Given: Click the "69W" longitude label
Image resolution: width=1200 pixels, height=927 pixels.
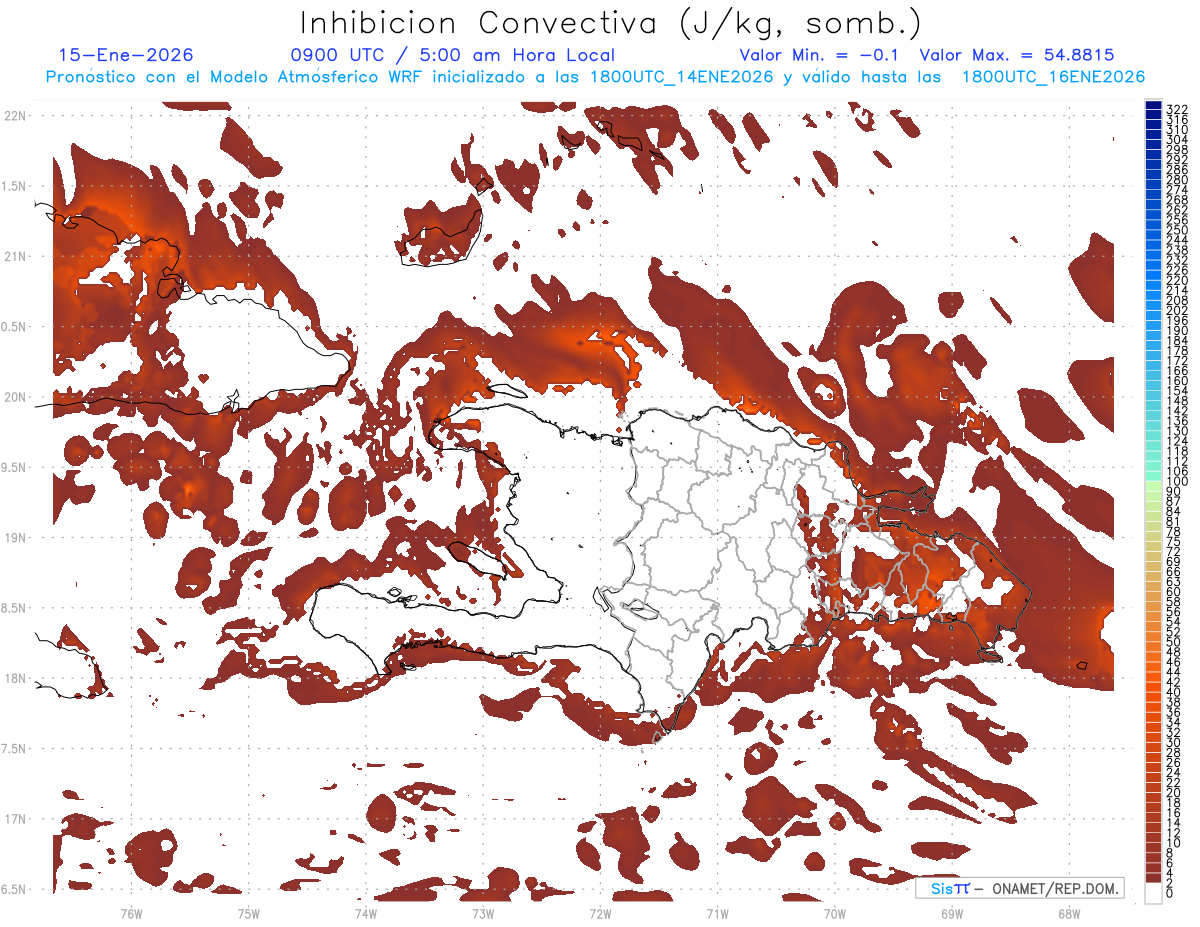Looking at the screenshot, I should point(951,913).
